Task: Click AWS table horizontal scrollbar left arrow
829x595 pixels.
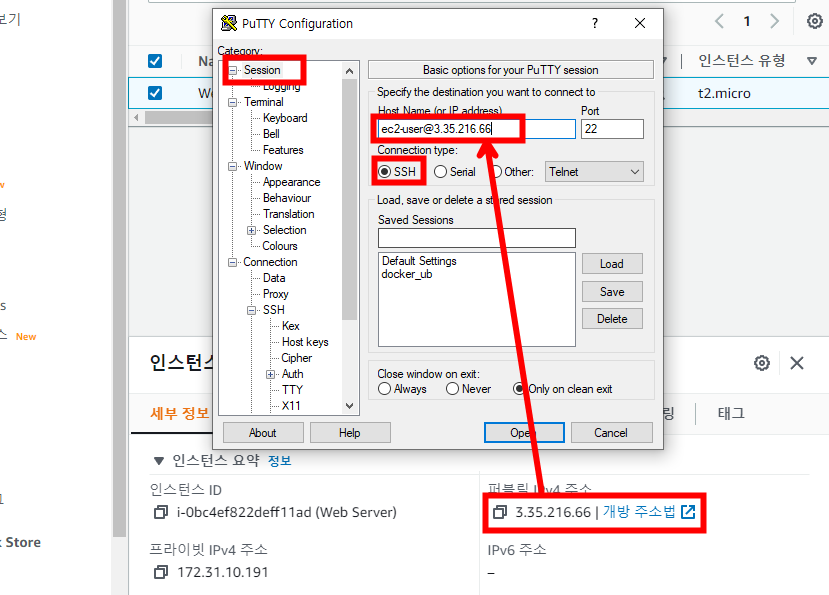Action: [136, 117]
